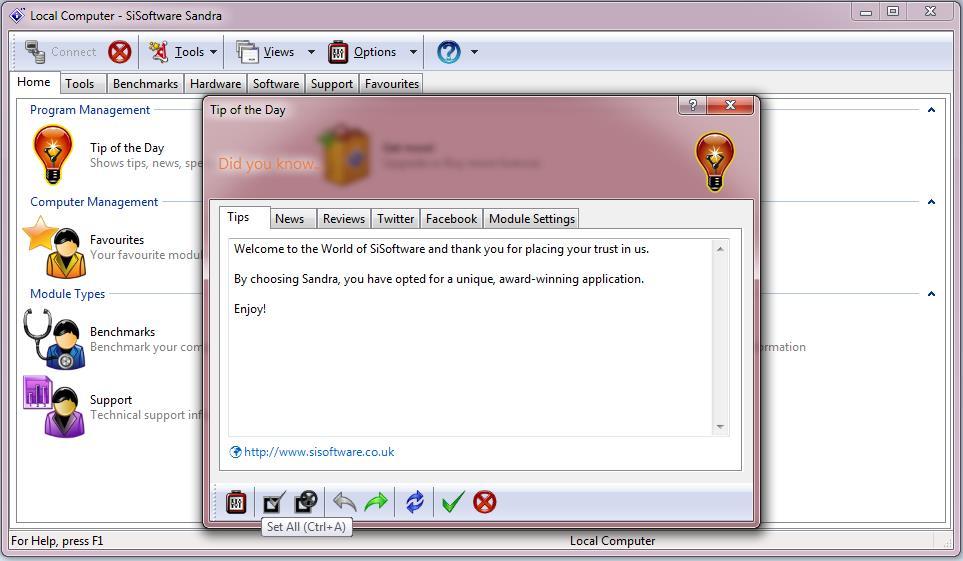Screen dimensions: 963x561
Task: Click the Support module label
Action: [111, 400]
